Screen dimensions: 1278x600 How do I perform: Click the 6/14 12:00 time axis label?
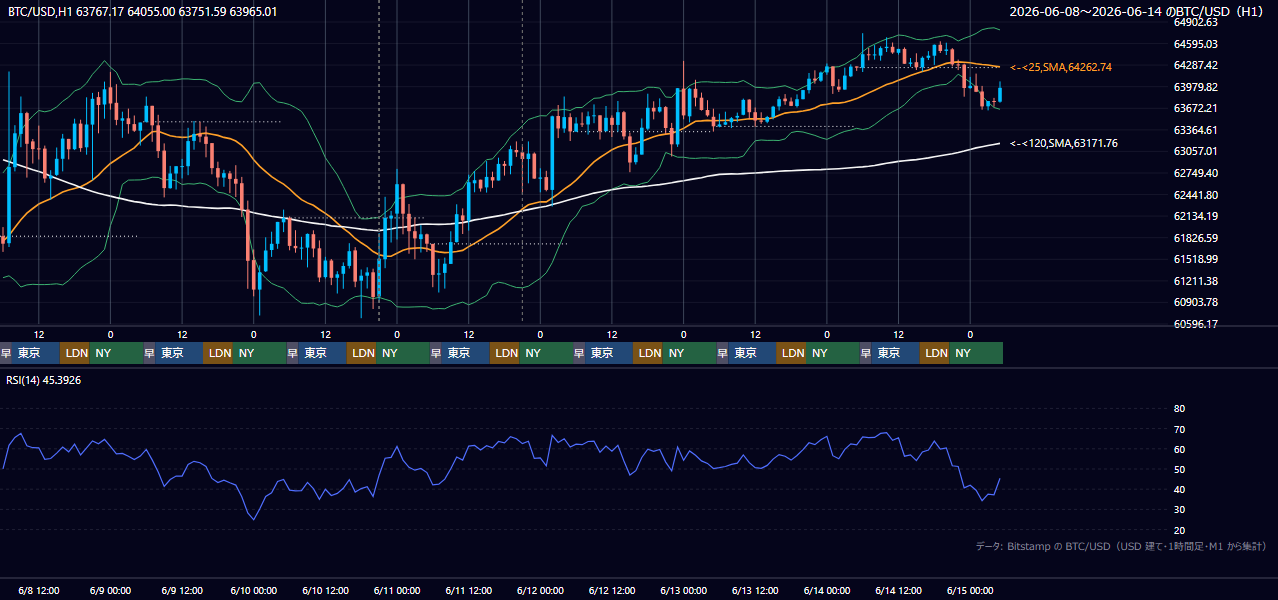tap(898, 590)
